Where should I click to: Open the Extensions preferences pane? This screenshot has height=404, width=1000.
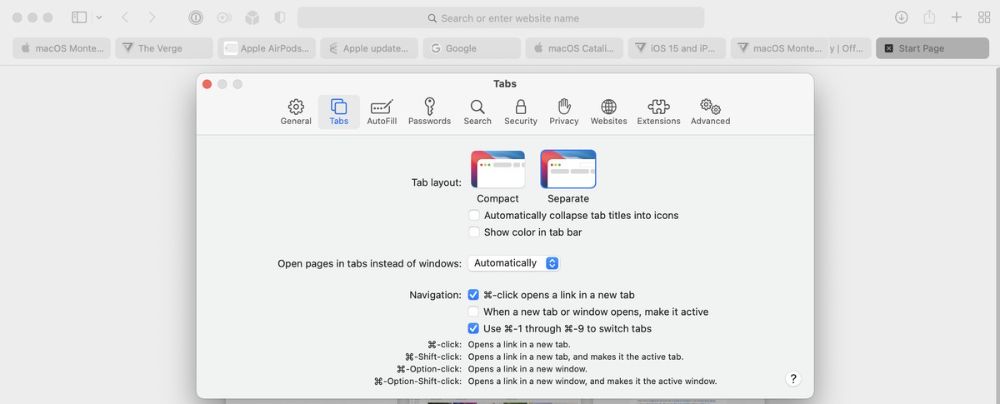click(x=658, y=111)
